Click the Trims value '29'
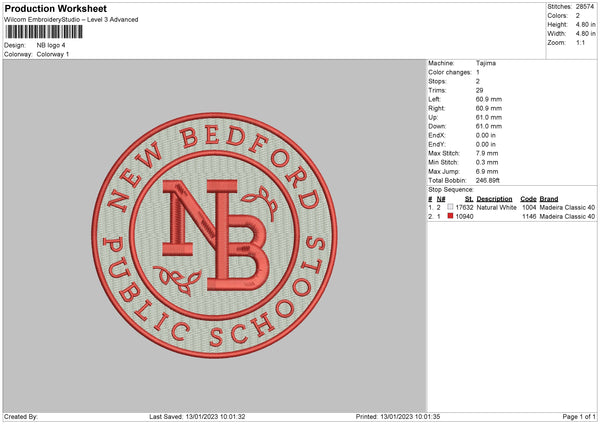The width and height of the screenshot is (600, 424). pos(479,90)
